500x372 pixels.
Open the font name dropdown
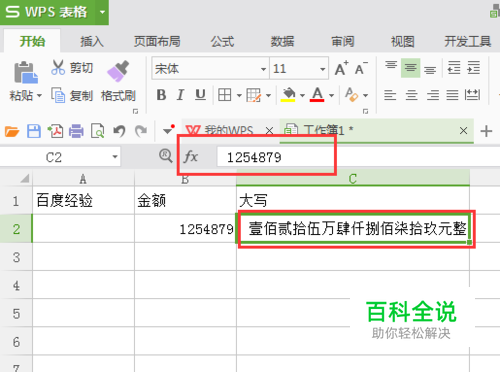tap(263, 69)
